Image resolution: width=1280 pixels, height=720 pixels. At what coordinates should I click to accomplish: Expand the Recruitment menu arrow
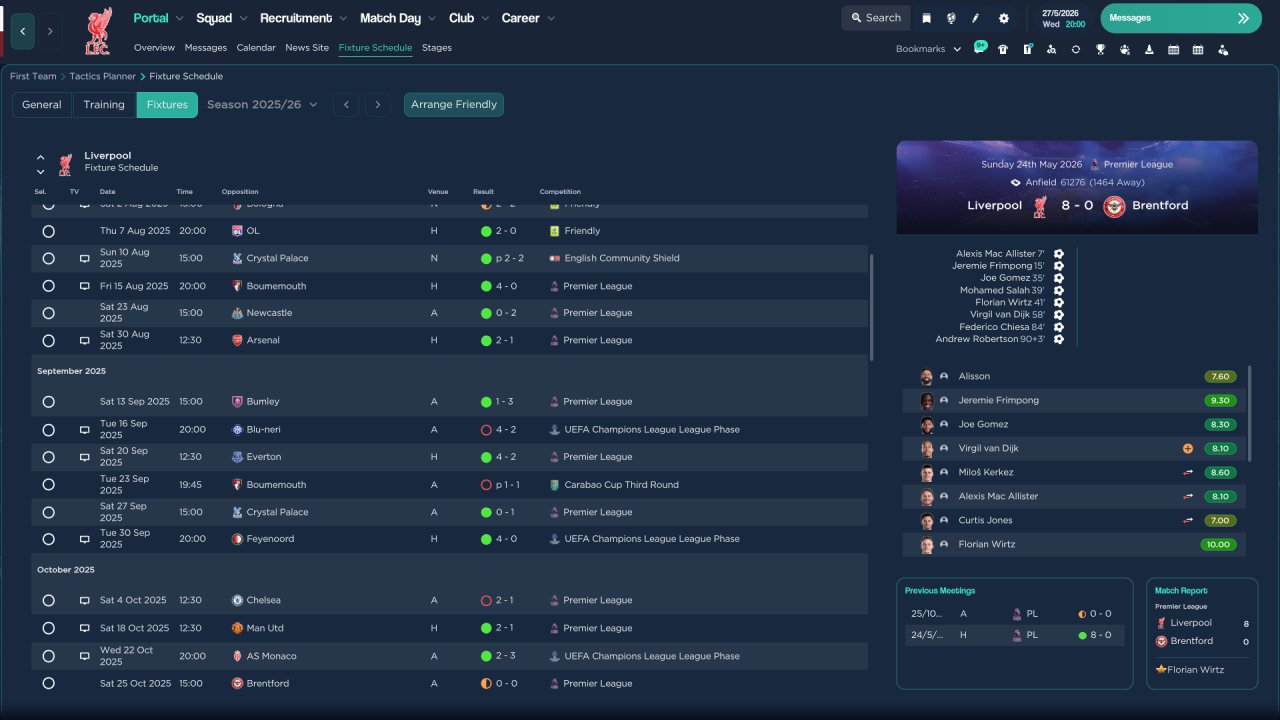(x=343, y=19)
